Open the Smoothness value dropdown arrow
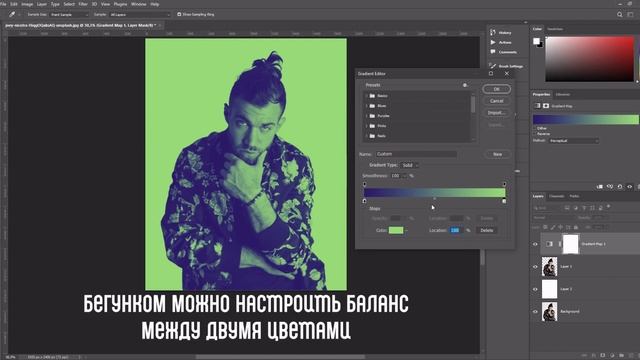640x360 pixels. 404,176
